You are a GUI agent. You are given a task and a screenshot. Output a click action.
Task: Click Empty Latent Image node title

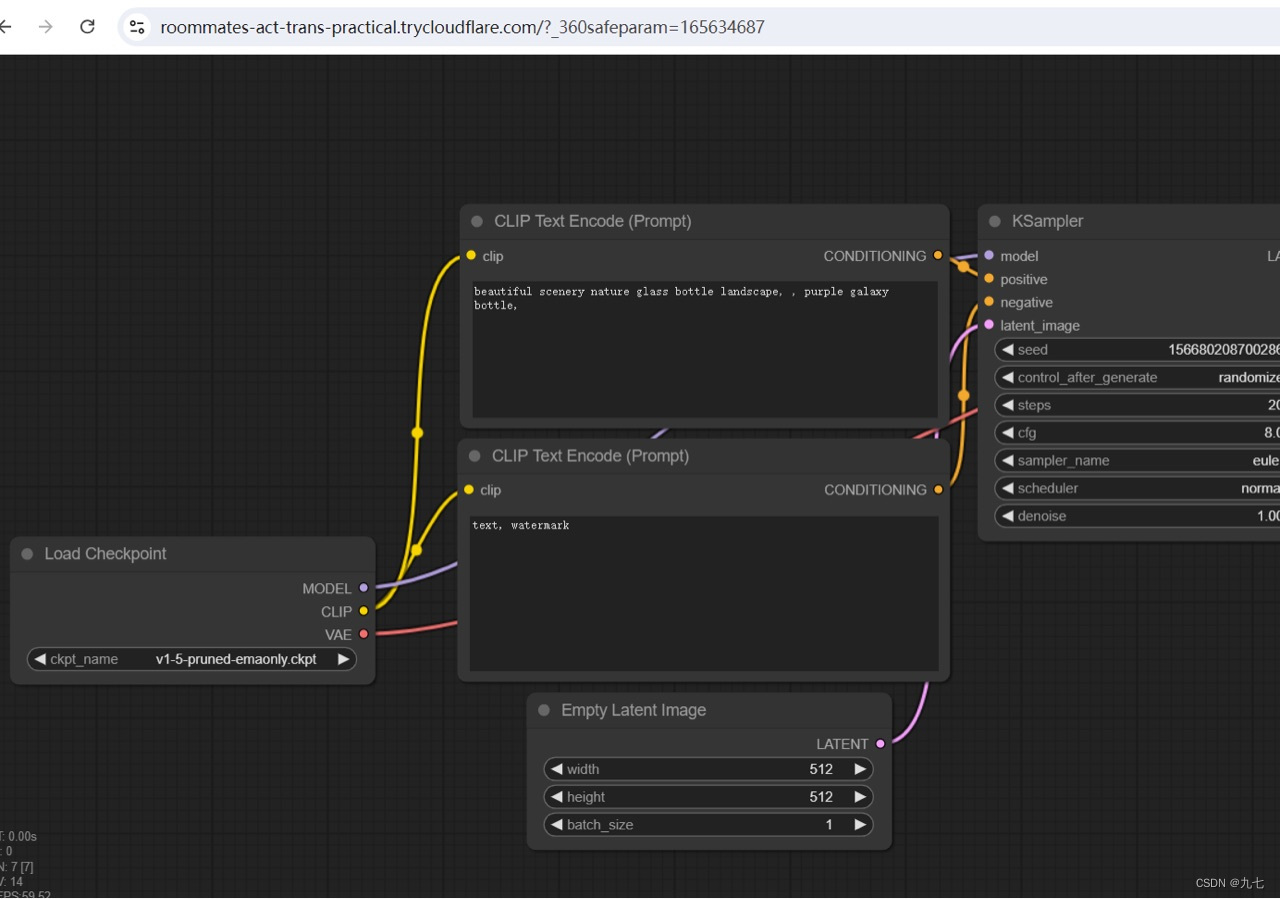[633, 710]
